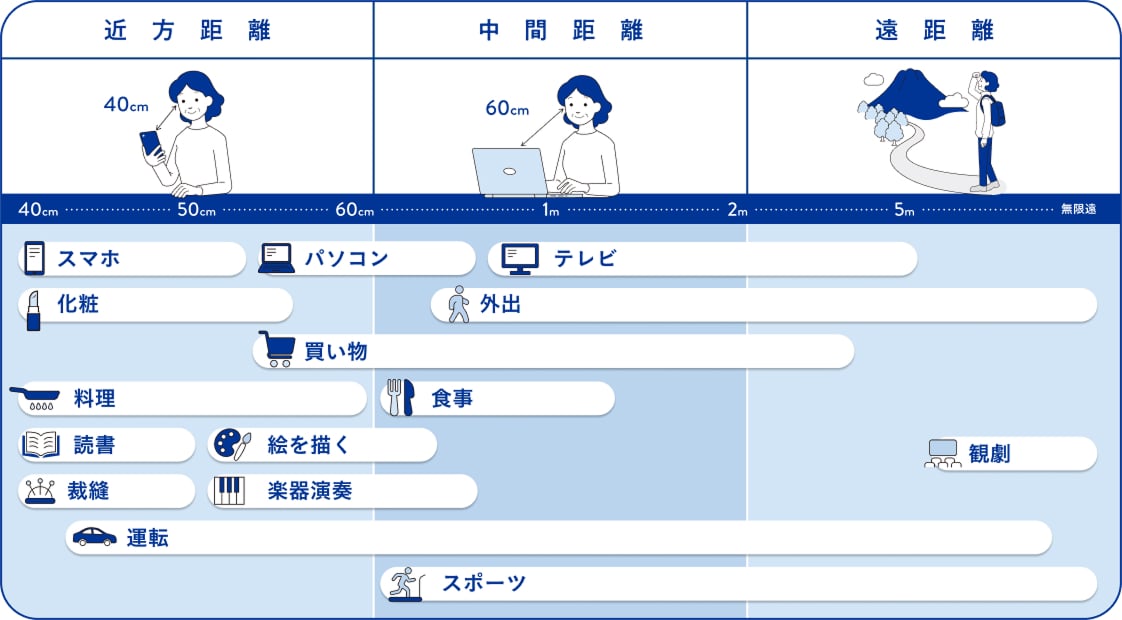Click the スポーツ label
The width and height of the screenshot is (1122, 620).
coord(484,583)
